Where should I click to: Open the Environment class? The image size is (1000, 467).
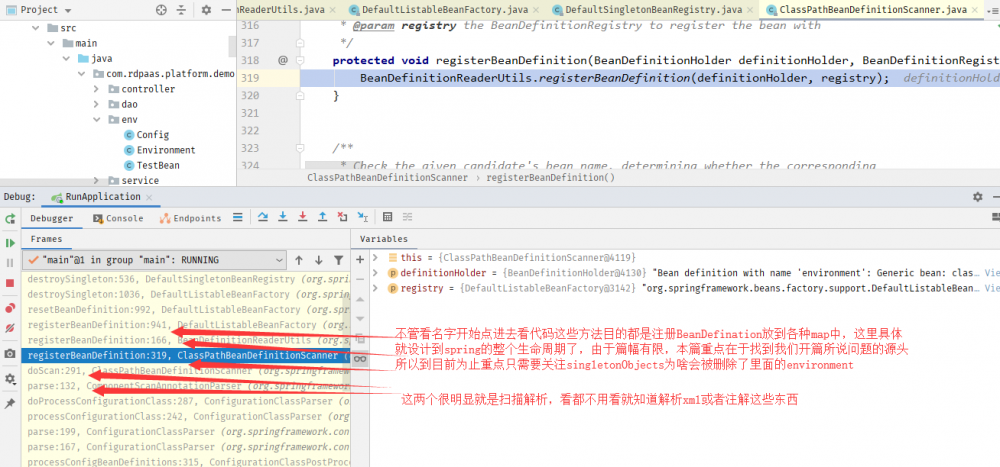[x=159, y=150]
